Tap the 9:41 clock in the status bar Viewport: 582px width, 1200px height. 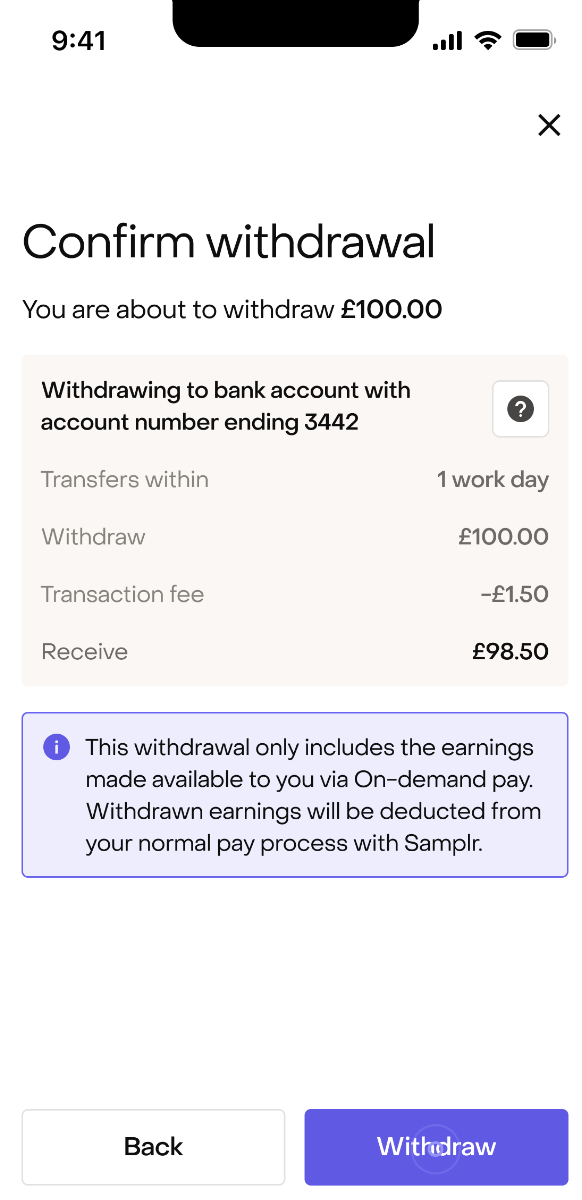(79, 40)
